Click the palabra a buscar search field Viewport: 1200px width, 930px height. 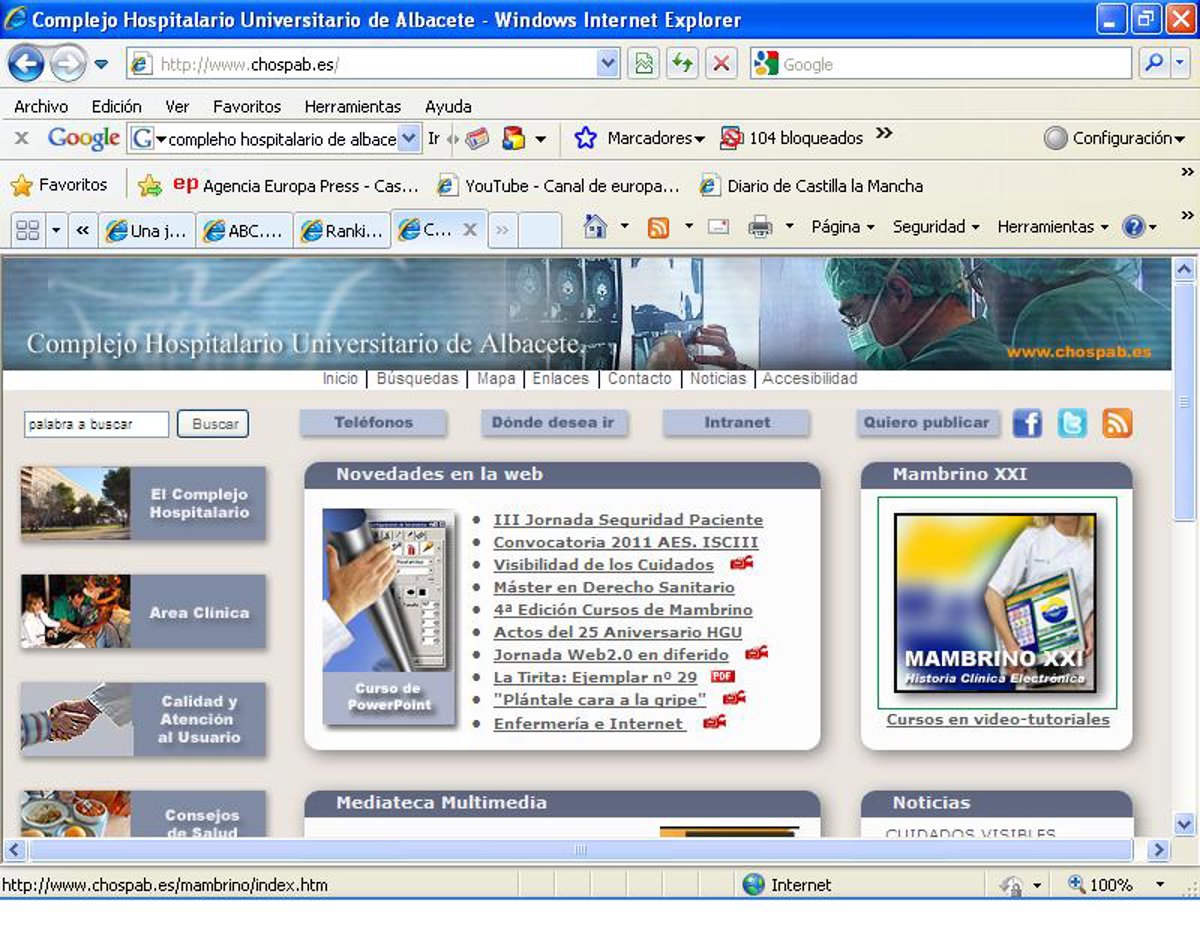pyautogui.click(x=96, y=424)
